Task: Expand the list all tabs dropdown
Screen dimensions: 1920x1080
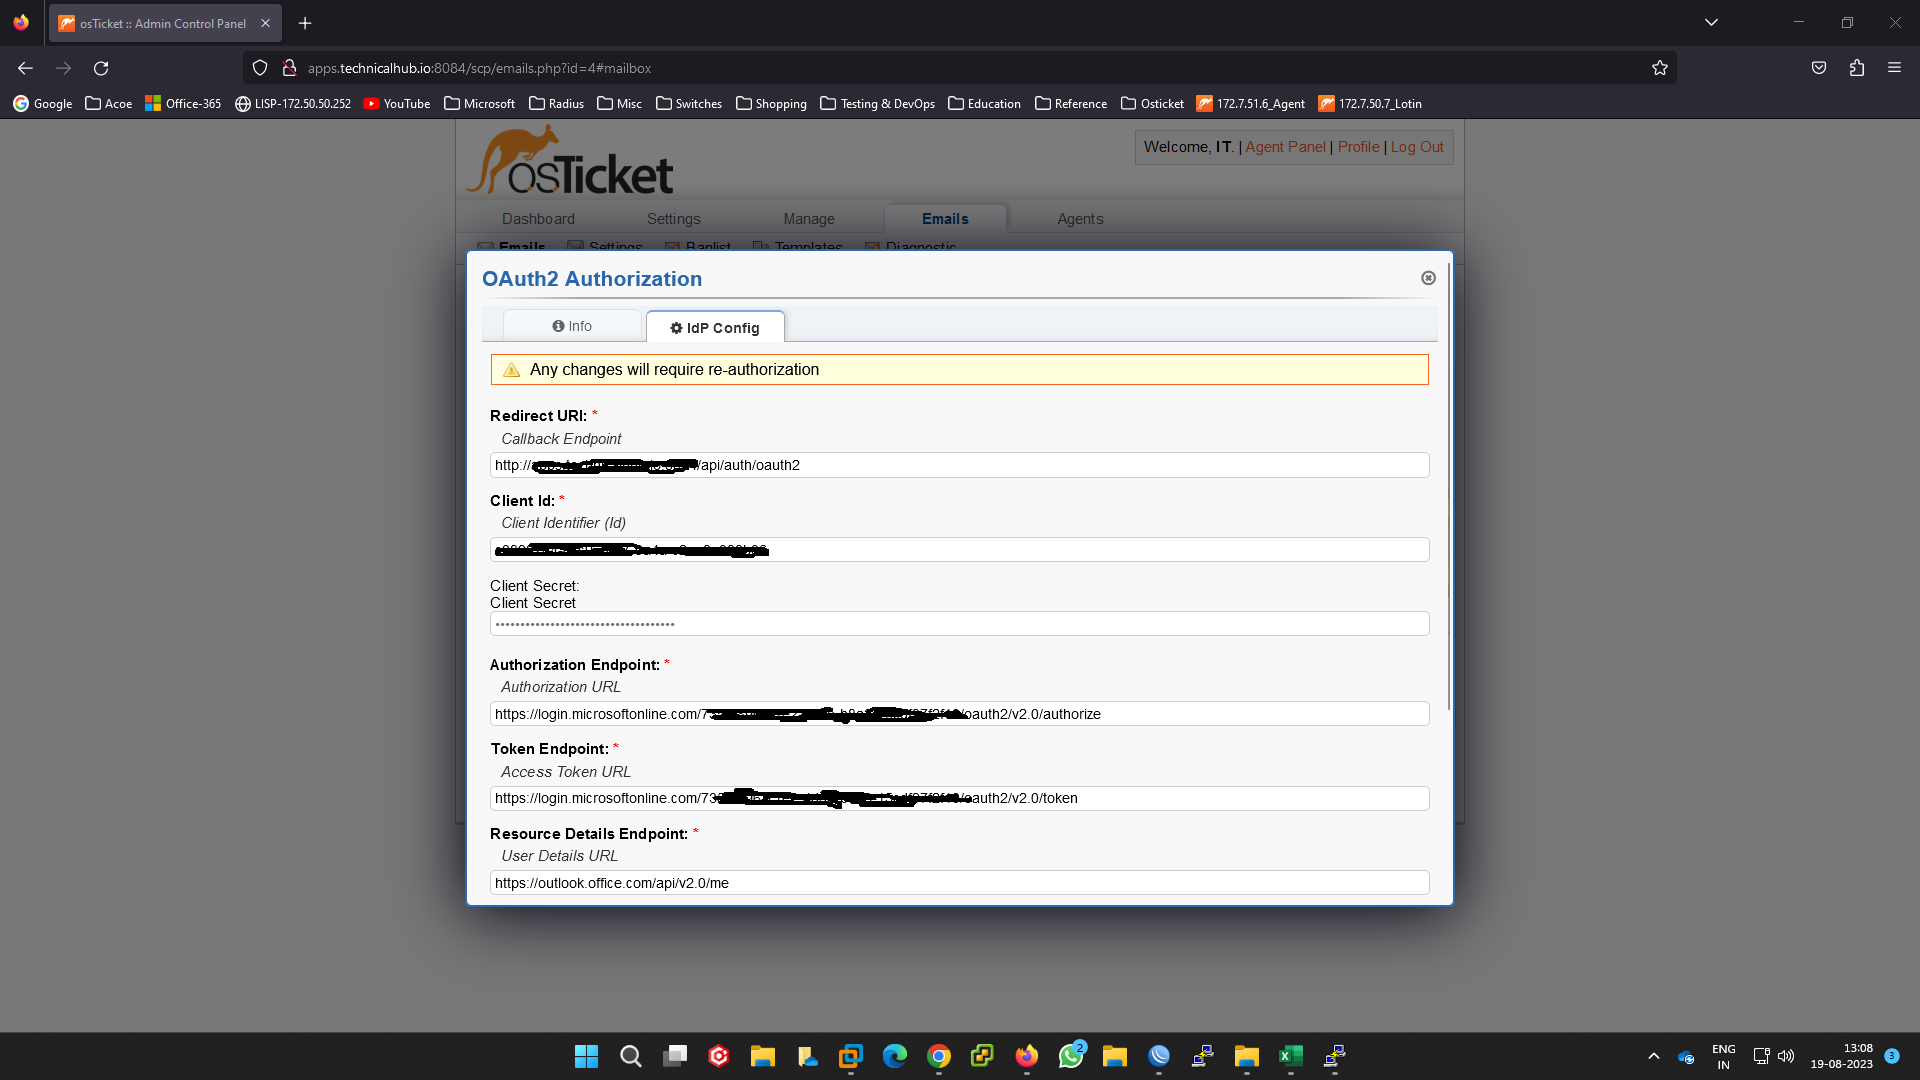Action: tap(1711, 22)
